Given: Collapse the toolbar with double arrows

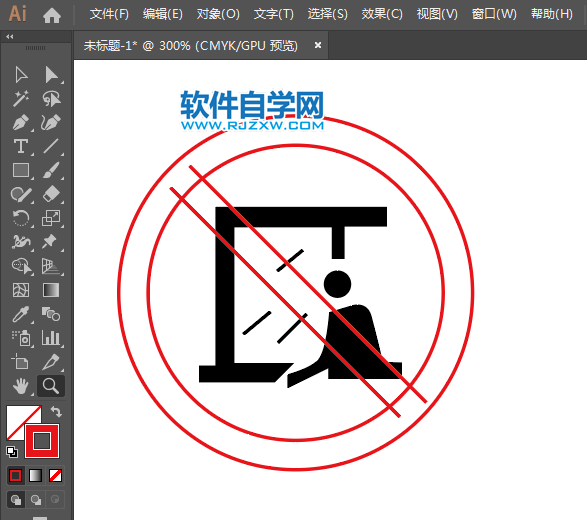Looking at the screenshot, I should [10, 36].
